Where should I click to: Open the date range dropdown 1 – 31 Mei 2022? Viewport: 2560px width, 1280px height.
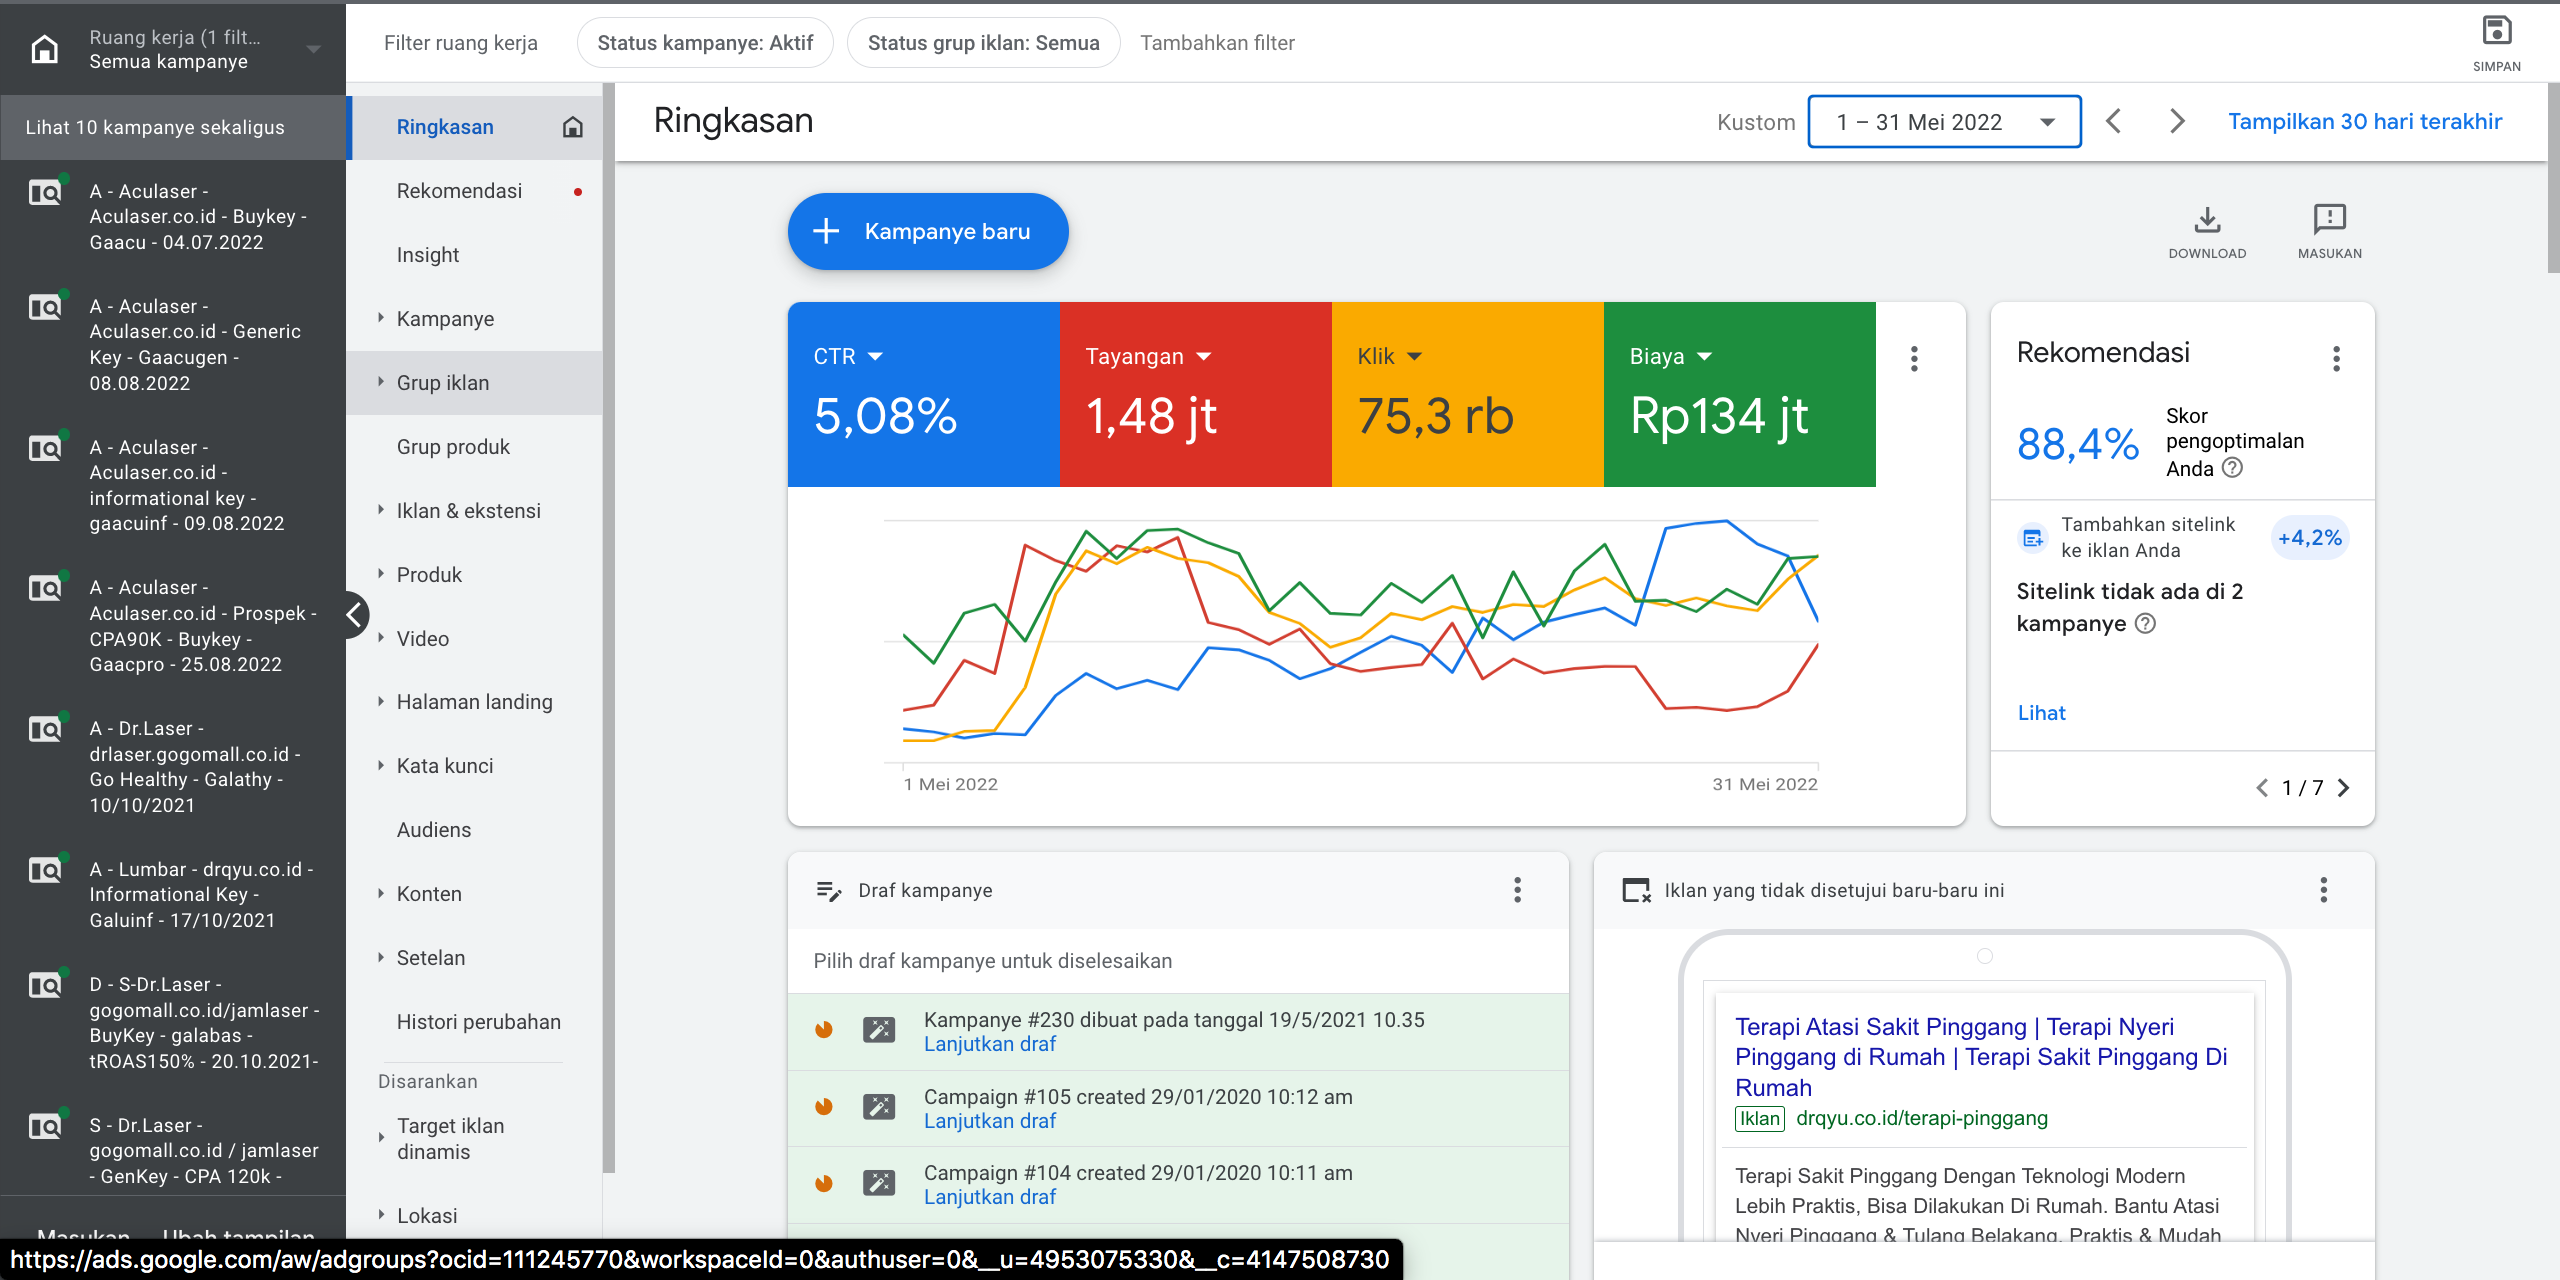point(1943,121)
